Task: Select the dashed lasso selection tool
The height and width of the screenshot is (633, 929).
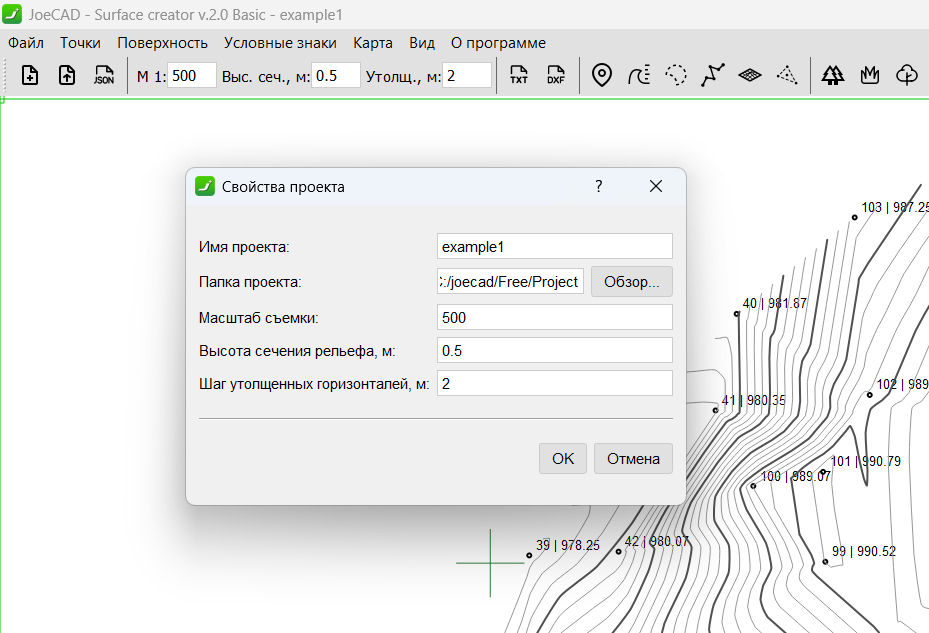Action: [677, 76]
